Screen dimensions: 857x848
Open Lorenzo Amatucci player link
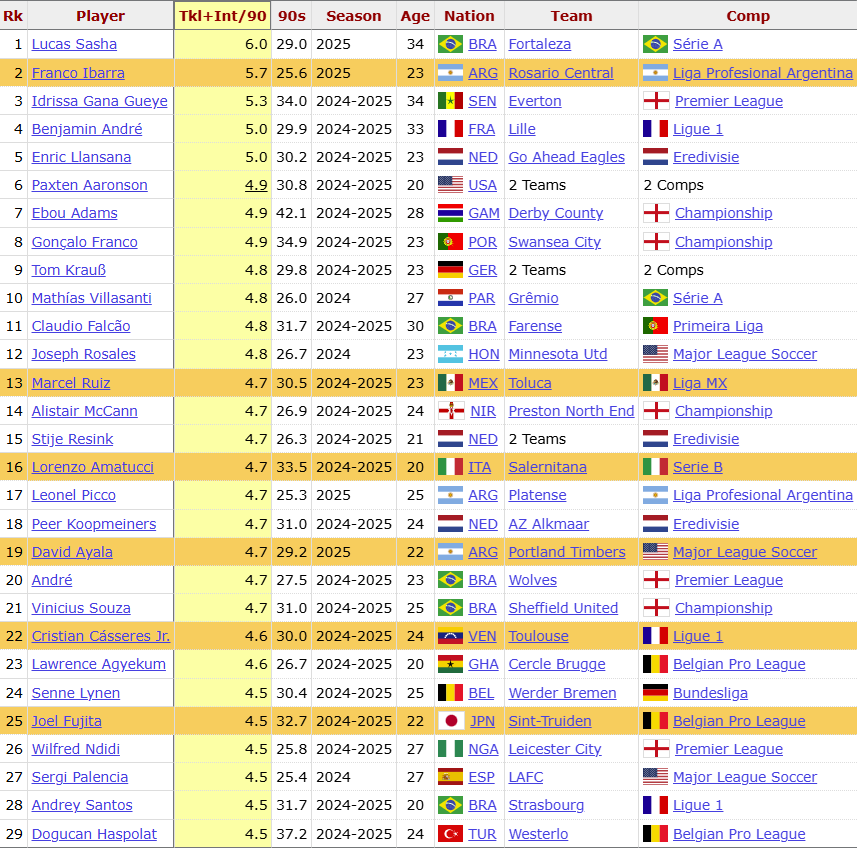[x=93, y=467]
